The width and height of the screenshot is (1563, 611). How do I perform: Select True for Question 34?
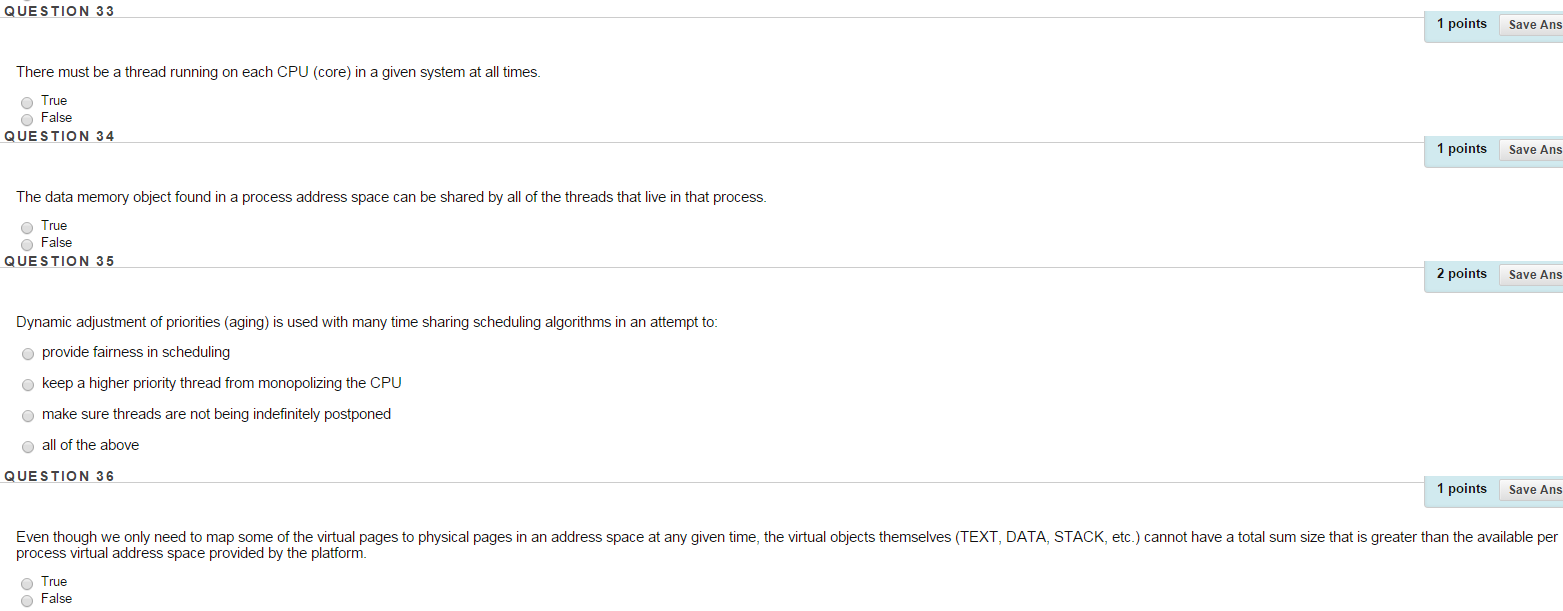26,227
